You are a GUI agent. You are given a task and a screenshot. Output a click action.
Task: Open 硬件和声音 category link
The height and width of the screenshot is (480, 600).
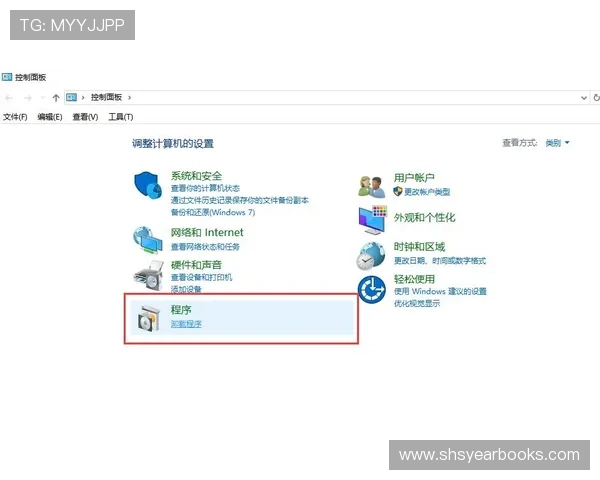196,265
